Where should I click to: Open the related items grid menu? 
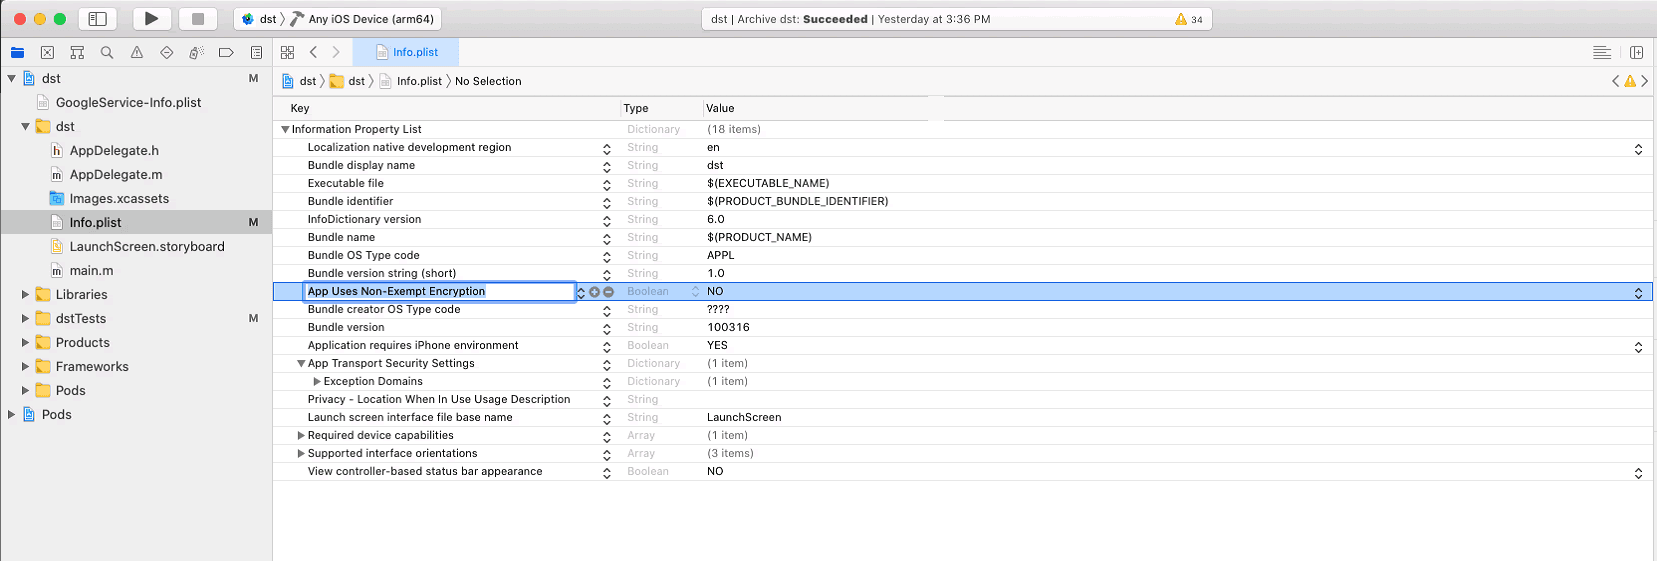pyautogui.click(x=288, y=53)
